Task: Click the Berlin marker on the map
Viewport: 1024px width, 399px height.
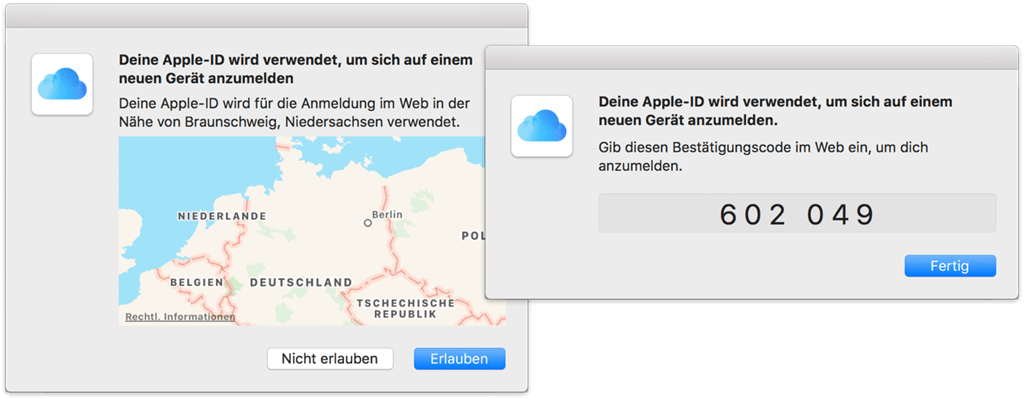Action: 368,223
